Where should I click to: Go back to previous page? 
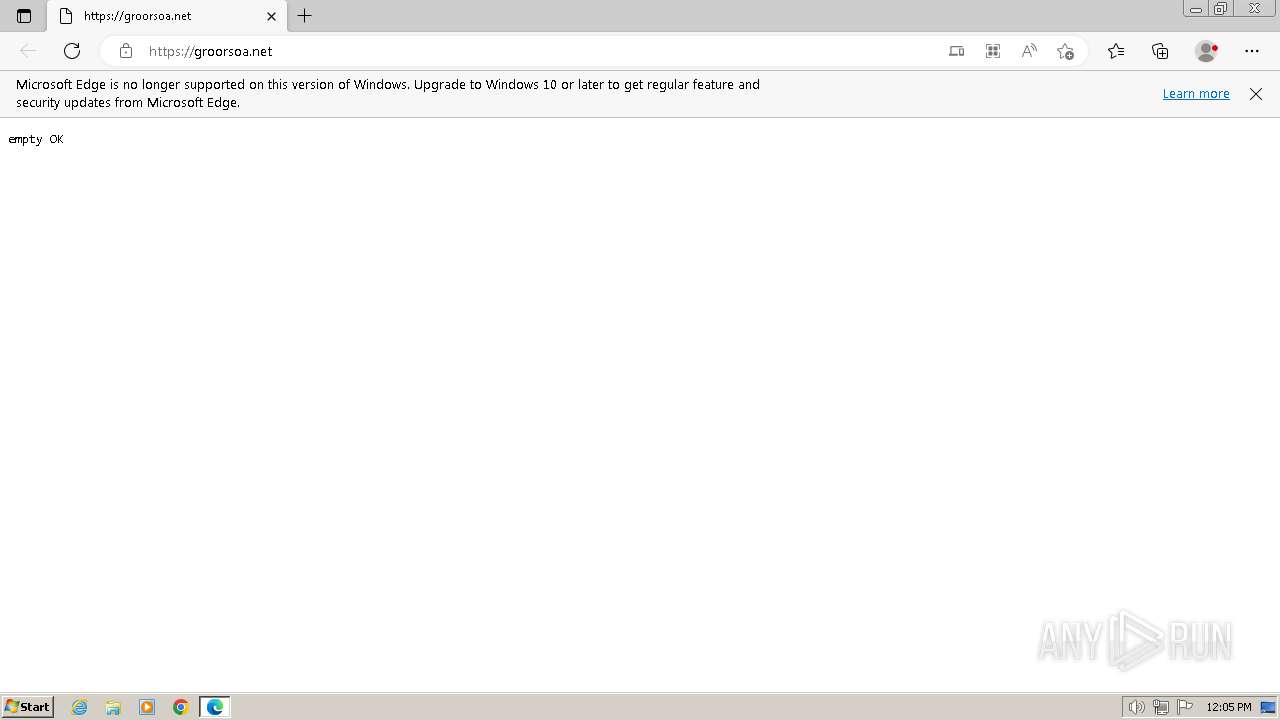(28, 51)
